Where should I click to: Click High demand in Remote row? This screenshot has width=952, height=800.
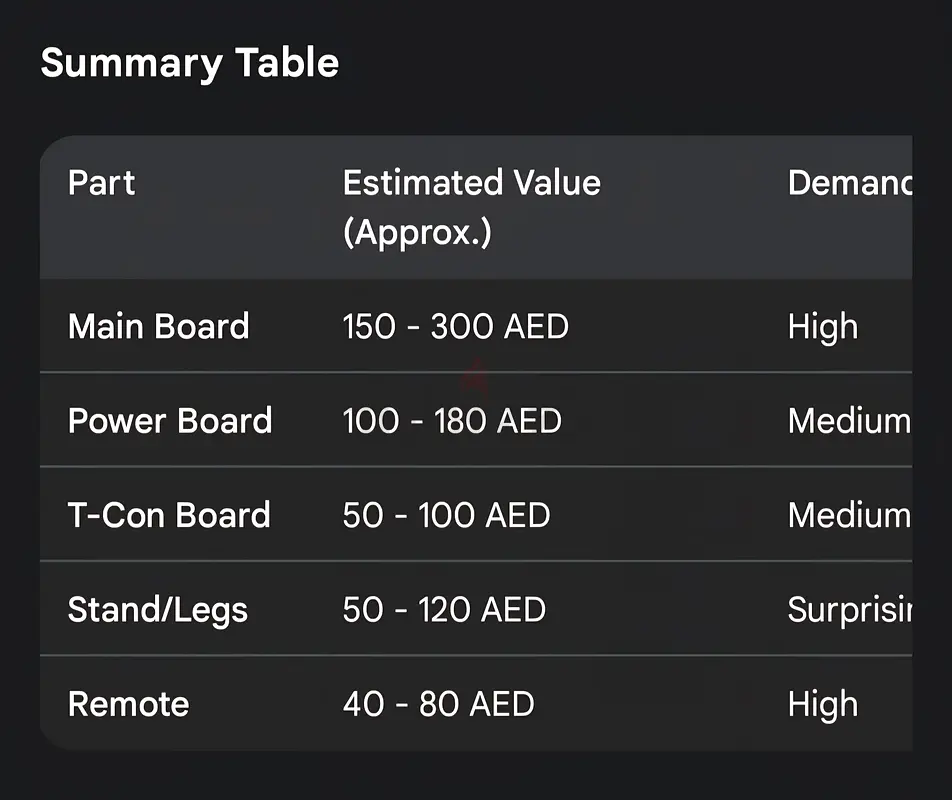click(x=822, y=704)
